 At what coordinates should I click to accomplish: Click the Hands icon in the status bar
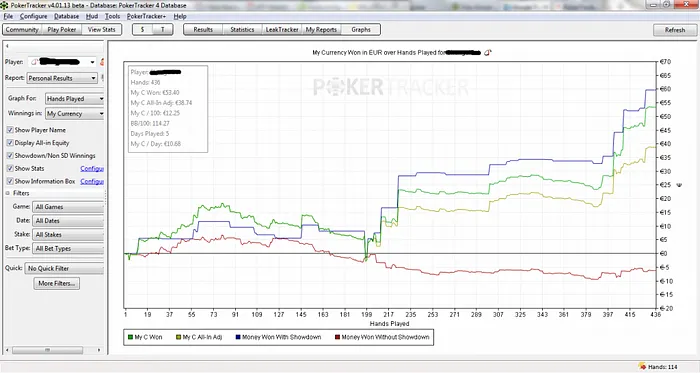pos(642,366)
